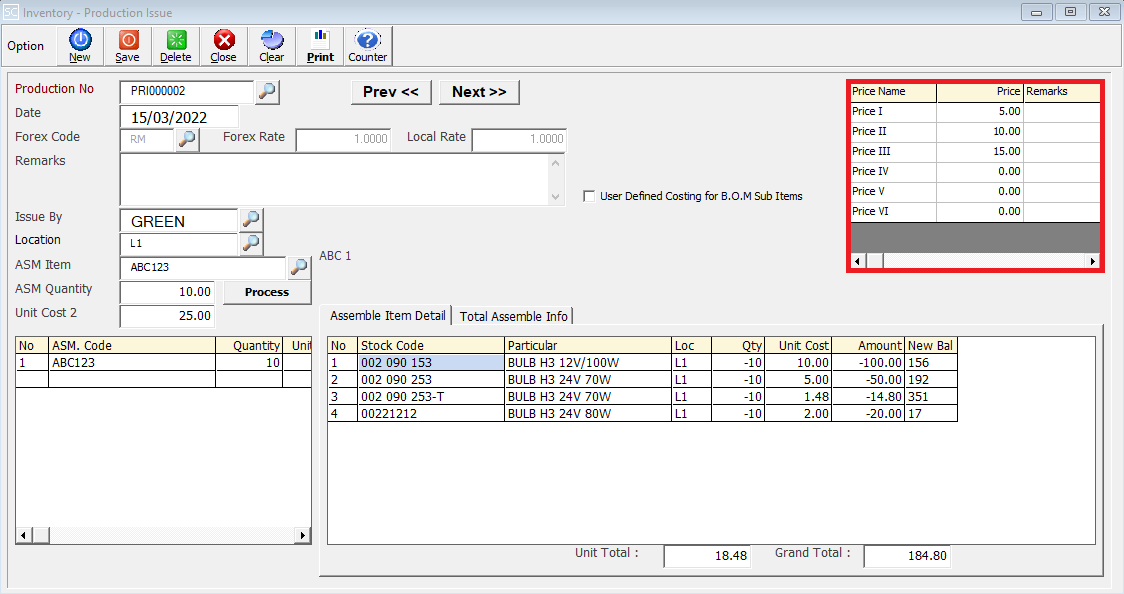Select particular BULB H3 24V 80W
Screen dimensions: 1124x594
point(588,414)
